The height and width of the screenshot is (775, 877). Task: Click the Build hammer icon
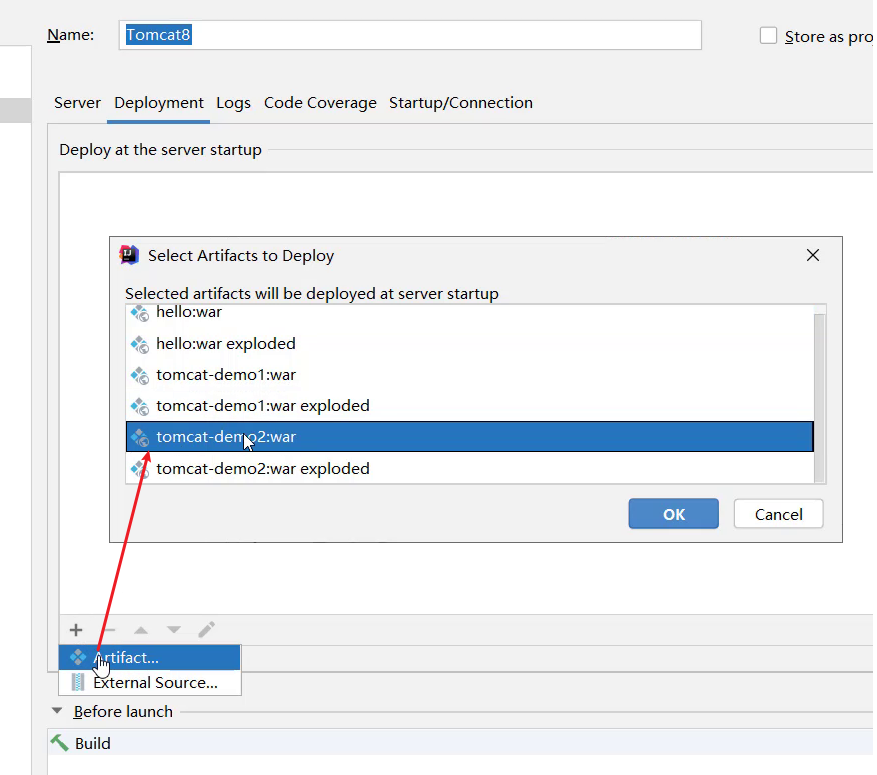[60, 743]
